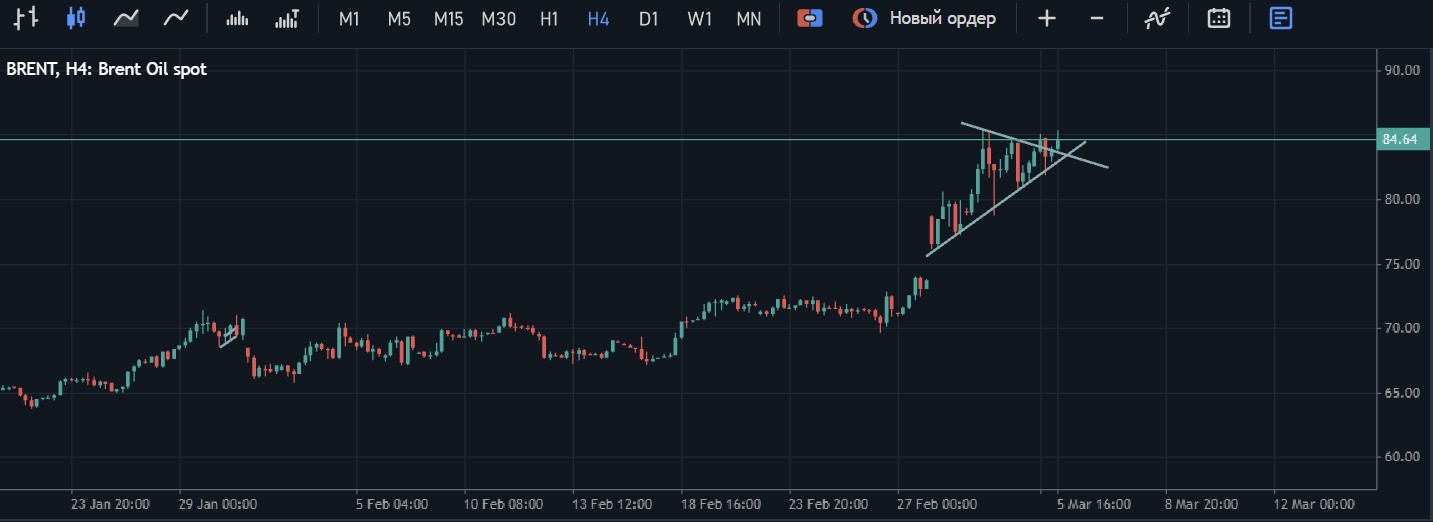Change timeframe to D1
1433x522 pixels.
coord(649,18)
